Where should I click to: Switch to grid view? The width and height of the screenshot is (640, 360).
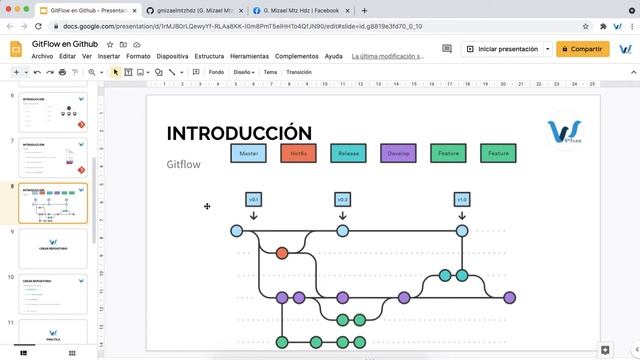coord(72,353)
